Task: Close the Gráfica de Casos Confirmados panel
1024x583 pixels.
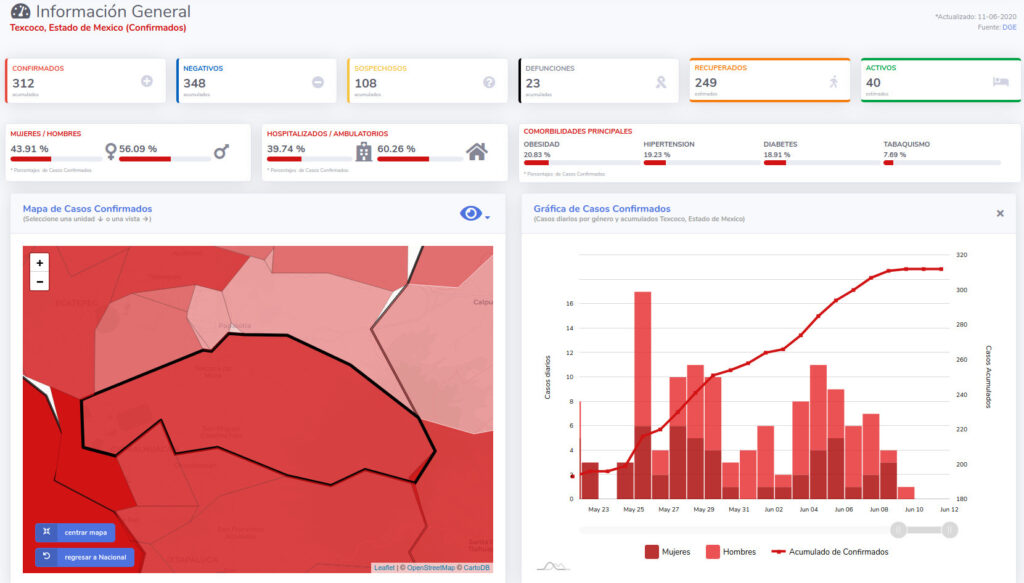Action: coord(1000,213)
